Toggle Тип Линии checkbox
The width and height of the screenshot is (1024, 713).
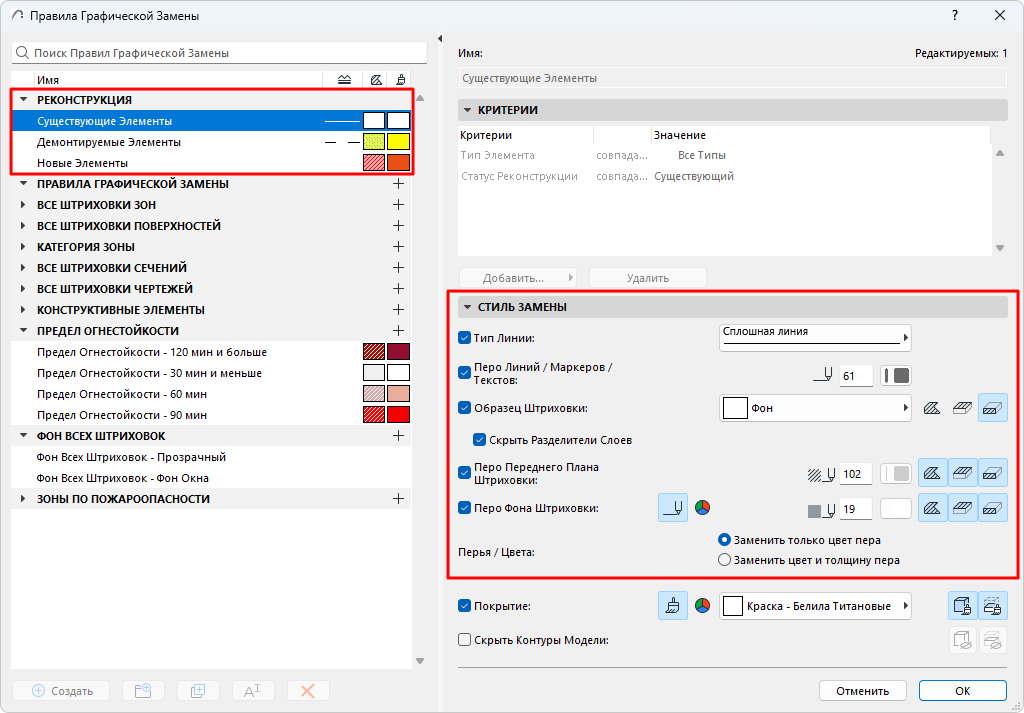click(464, 338)
